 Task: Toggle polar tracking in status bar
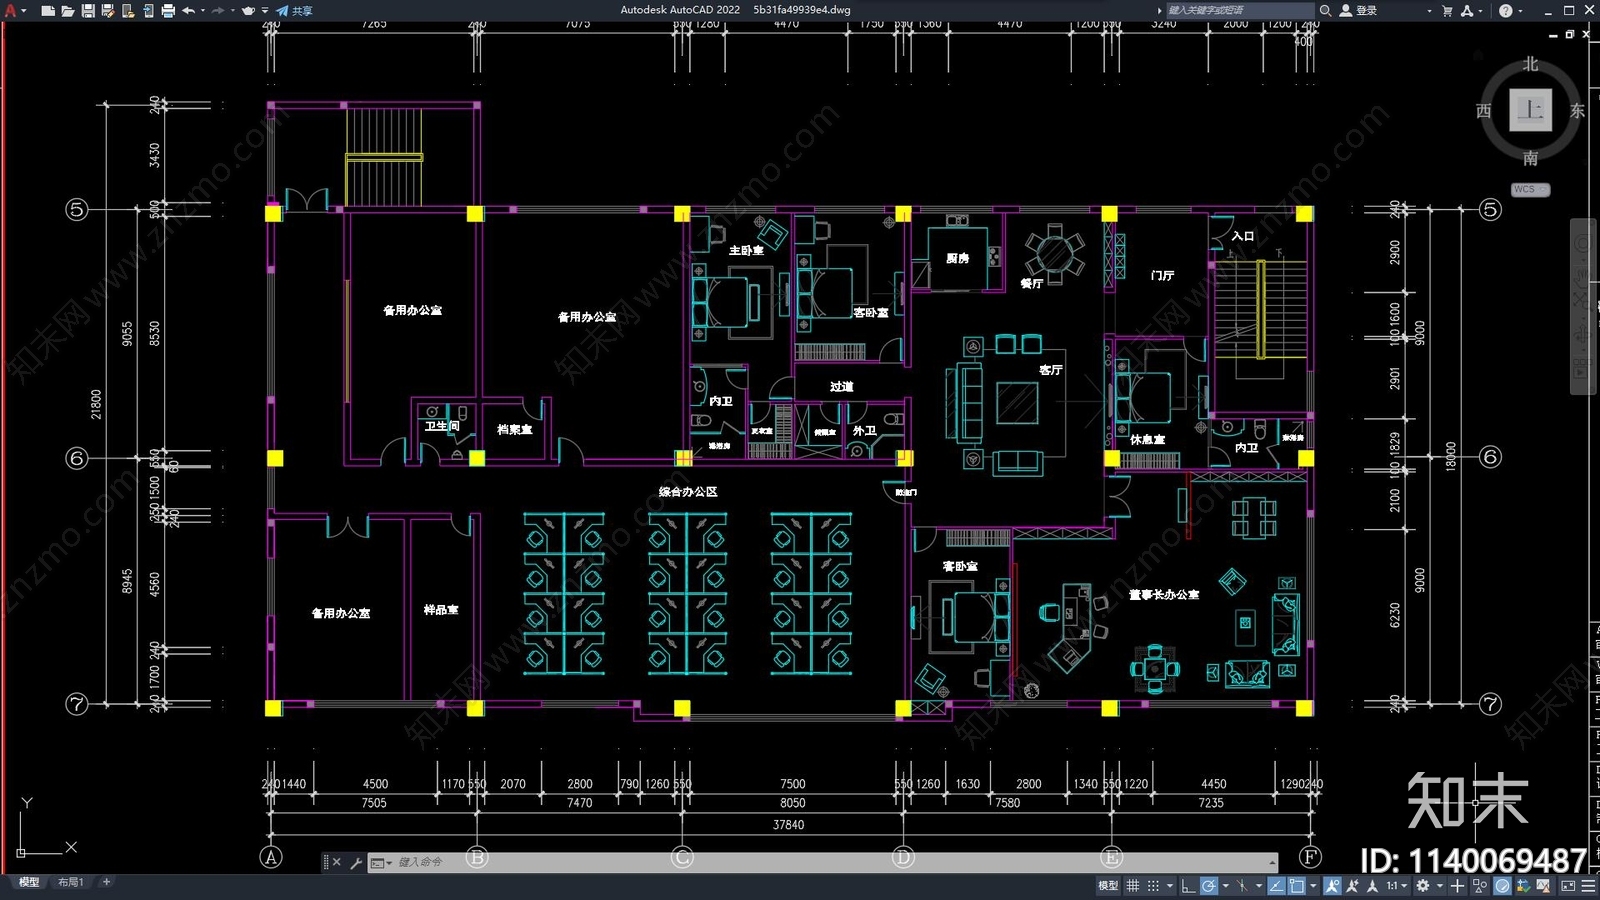point(1209,886)
